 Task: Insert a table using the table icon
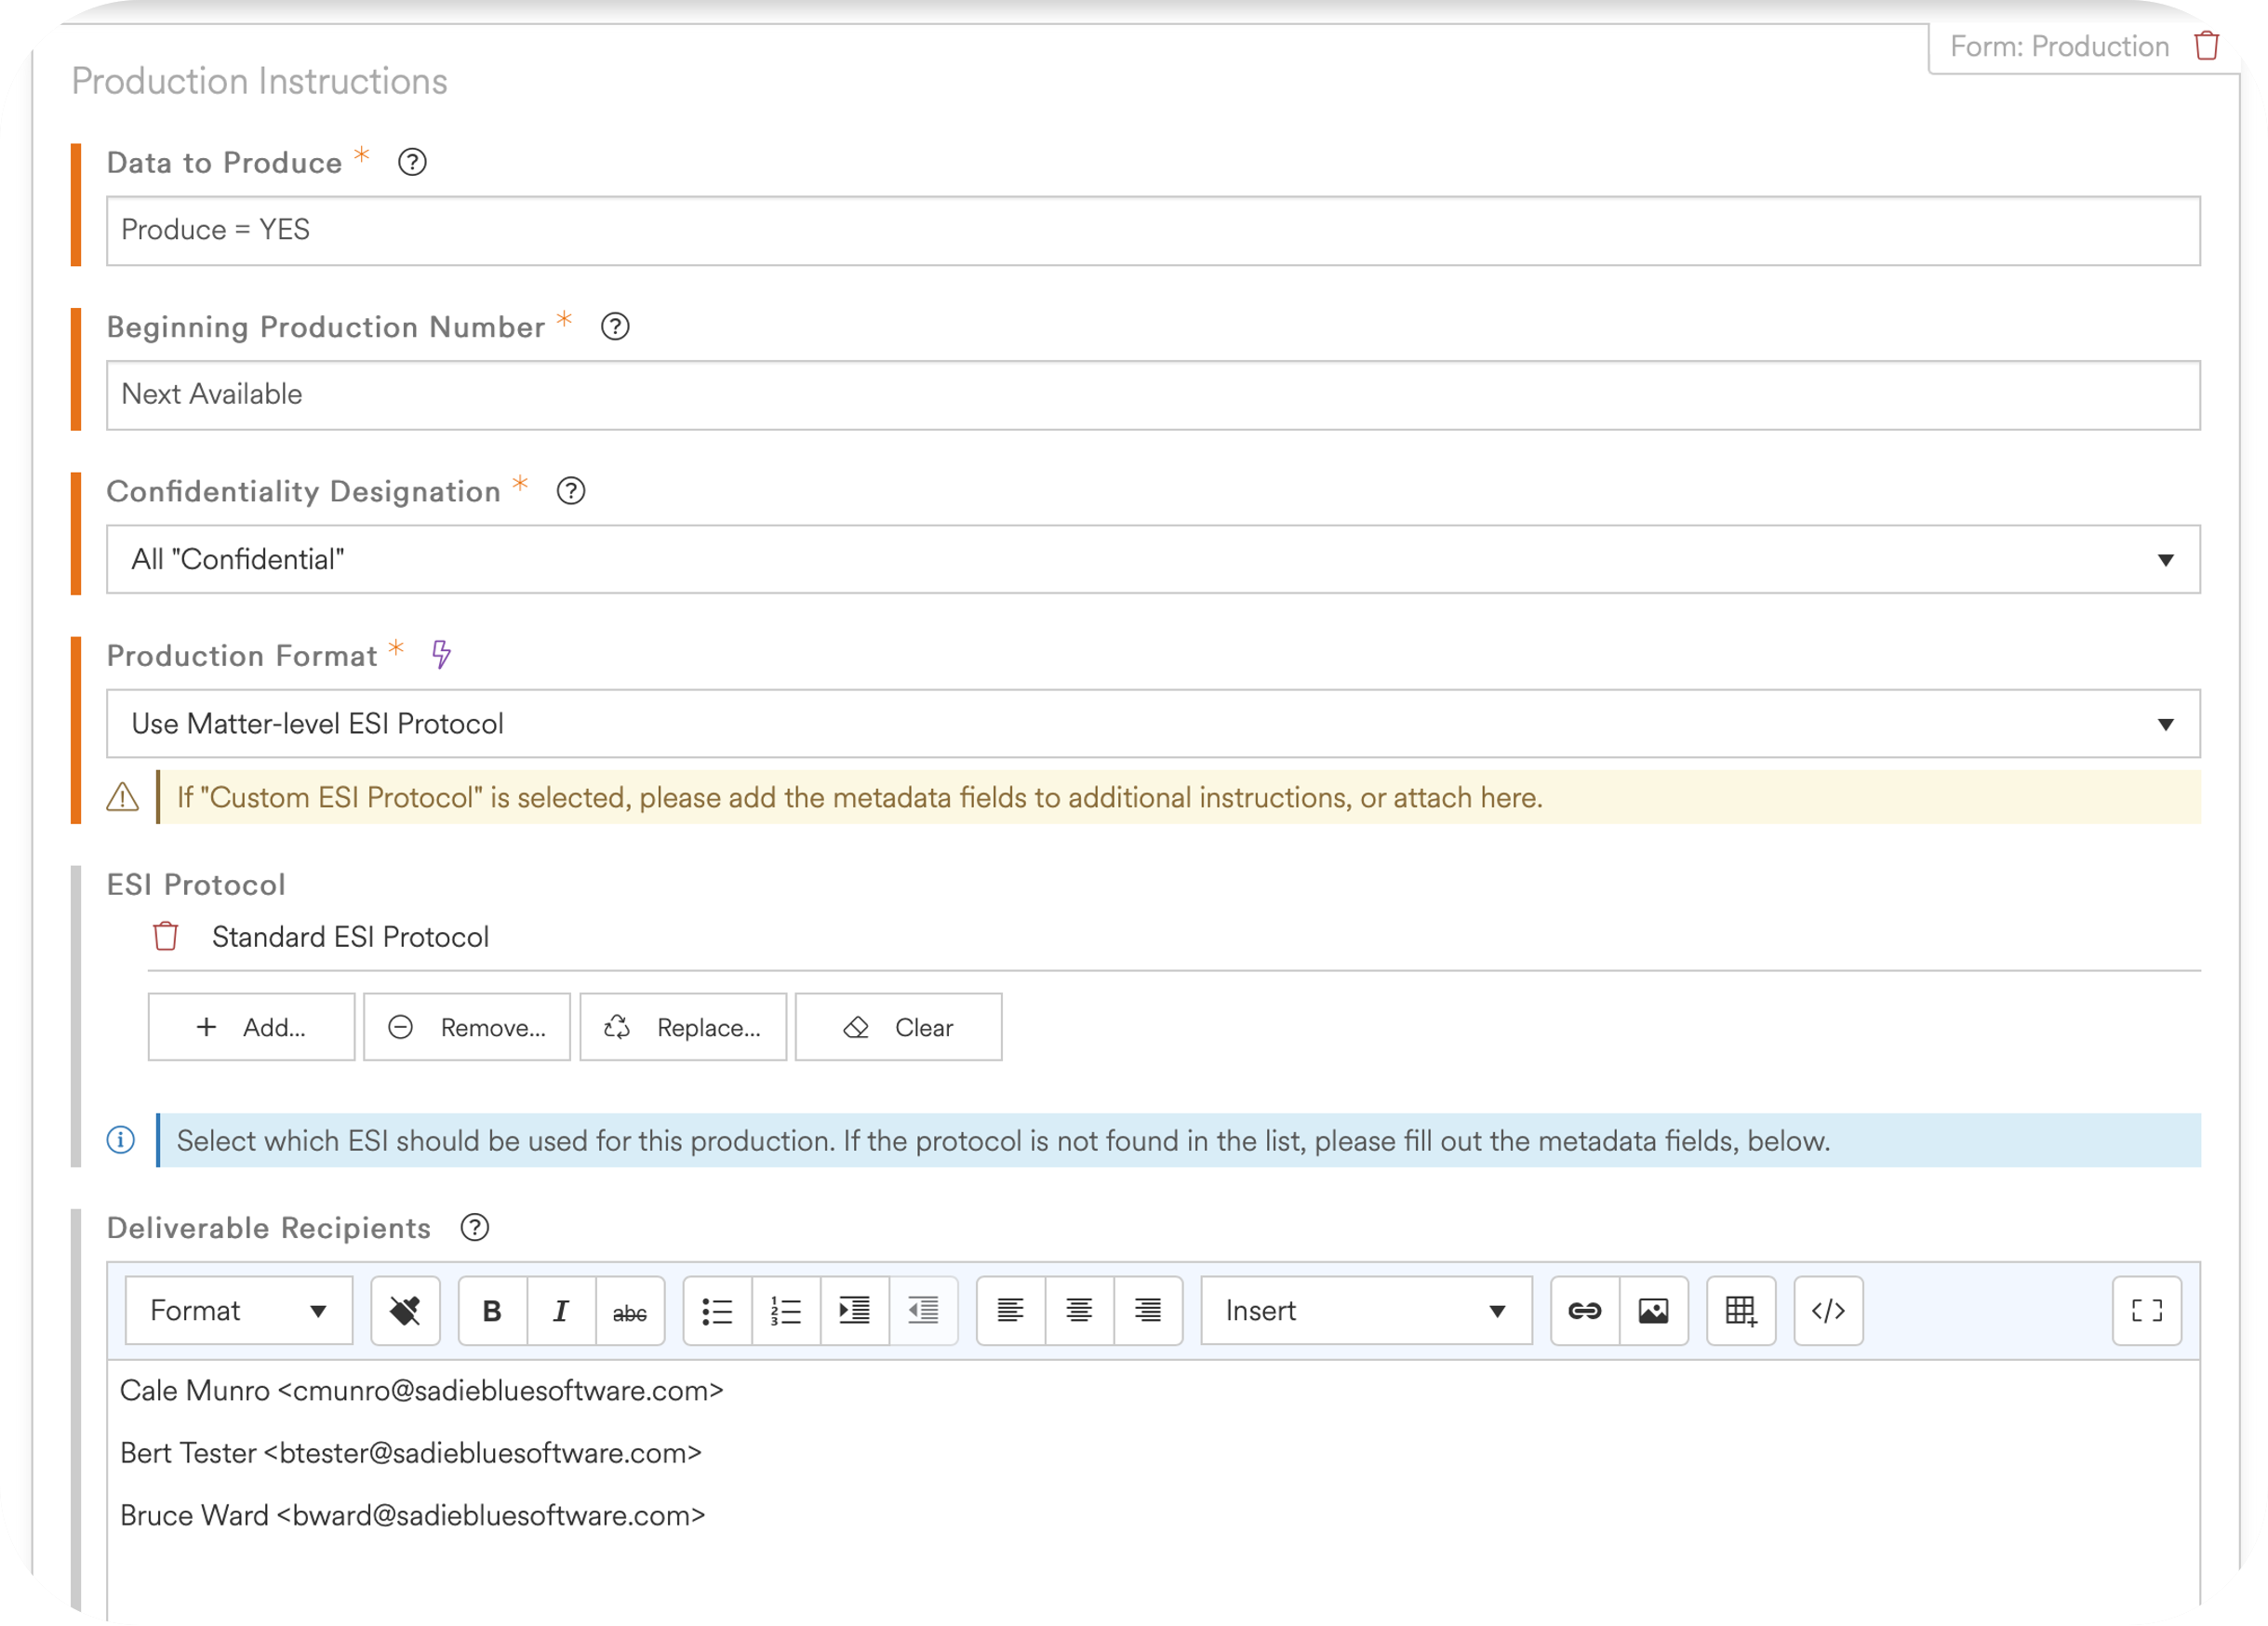tap(1741, 1311)
